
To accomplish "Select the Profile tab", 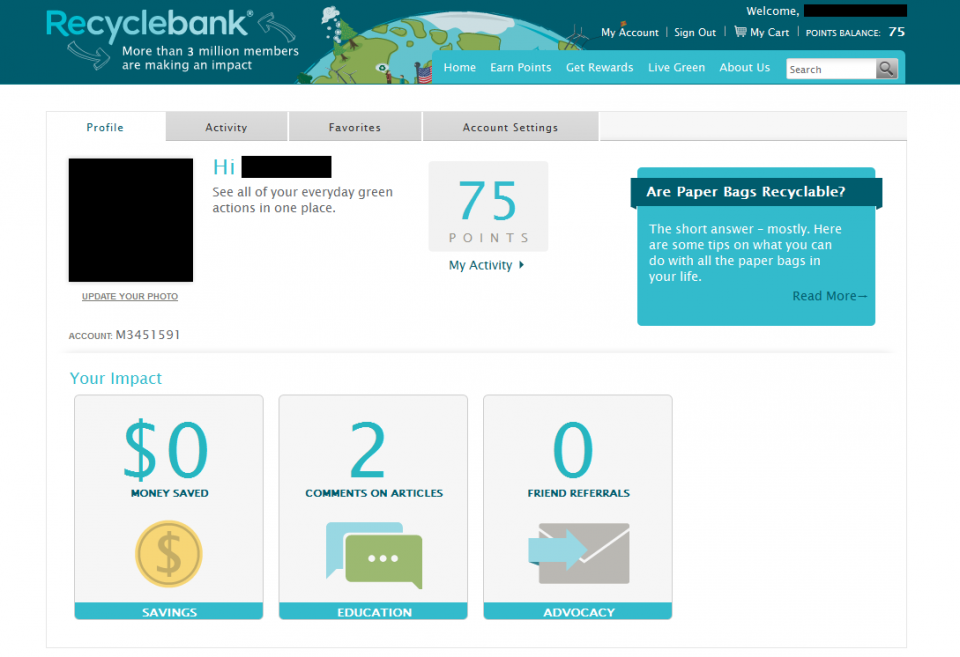I will pos(105,127).
